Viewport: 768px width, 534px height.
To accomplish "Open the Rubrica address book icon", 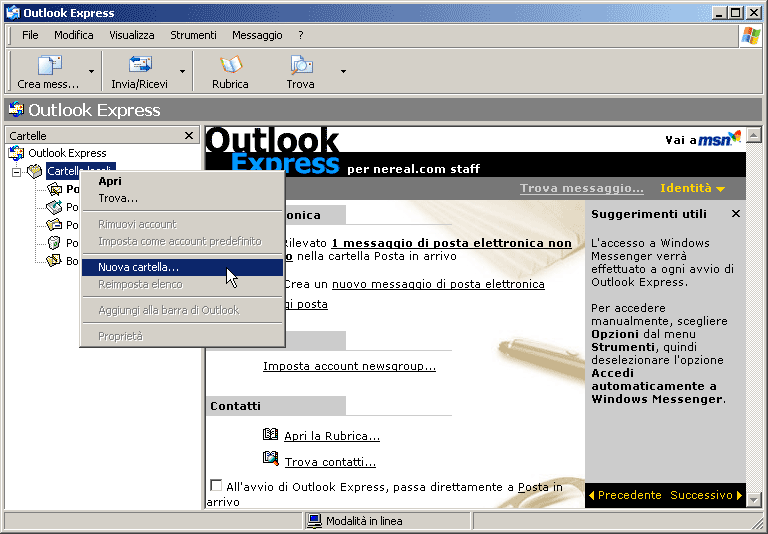I will (231, 65).
